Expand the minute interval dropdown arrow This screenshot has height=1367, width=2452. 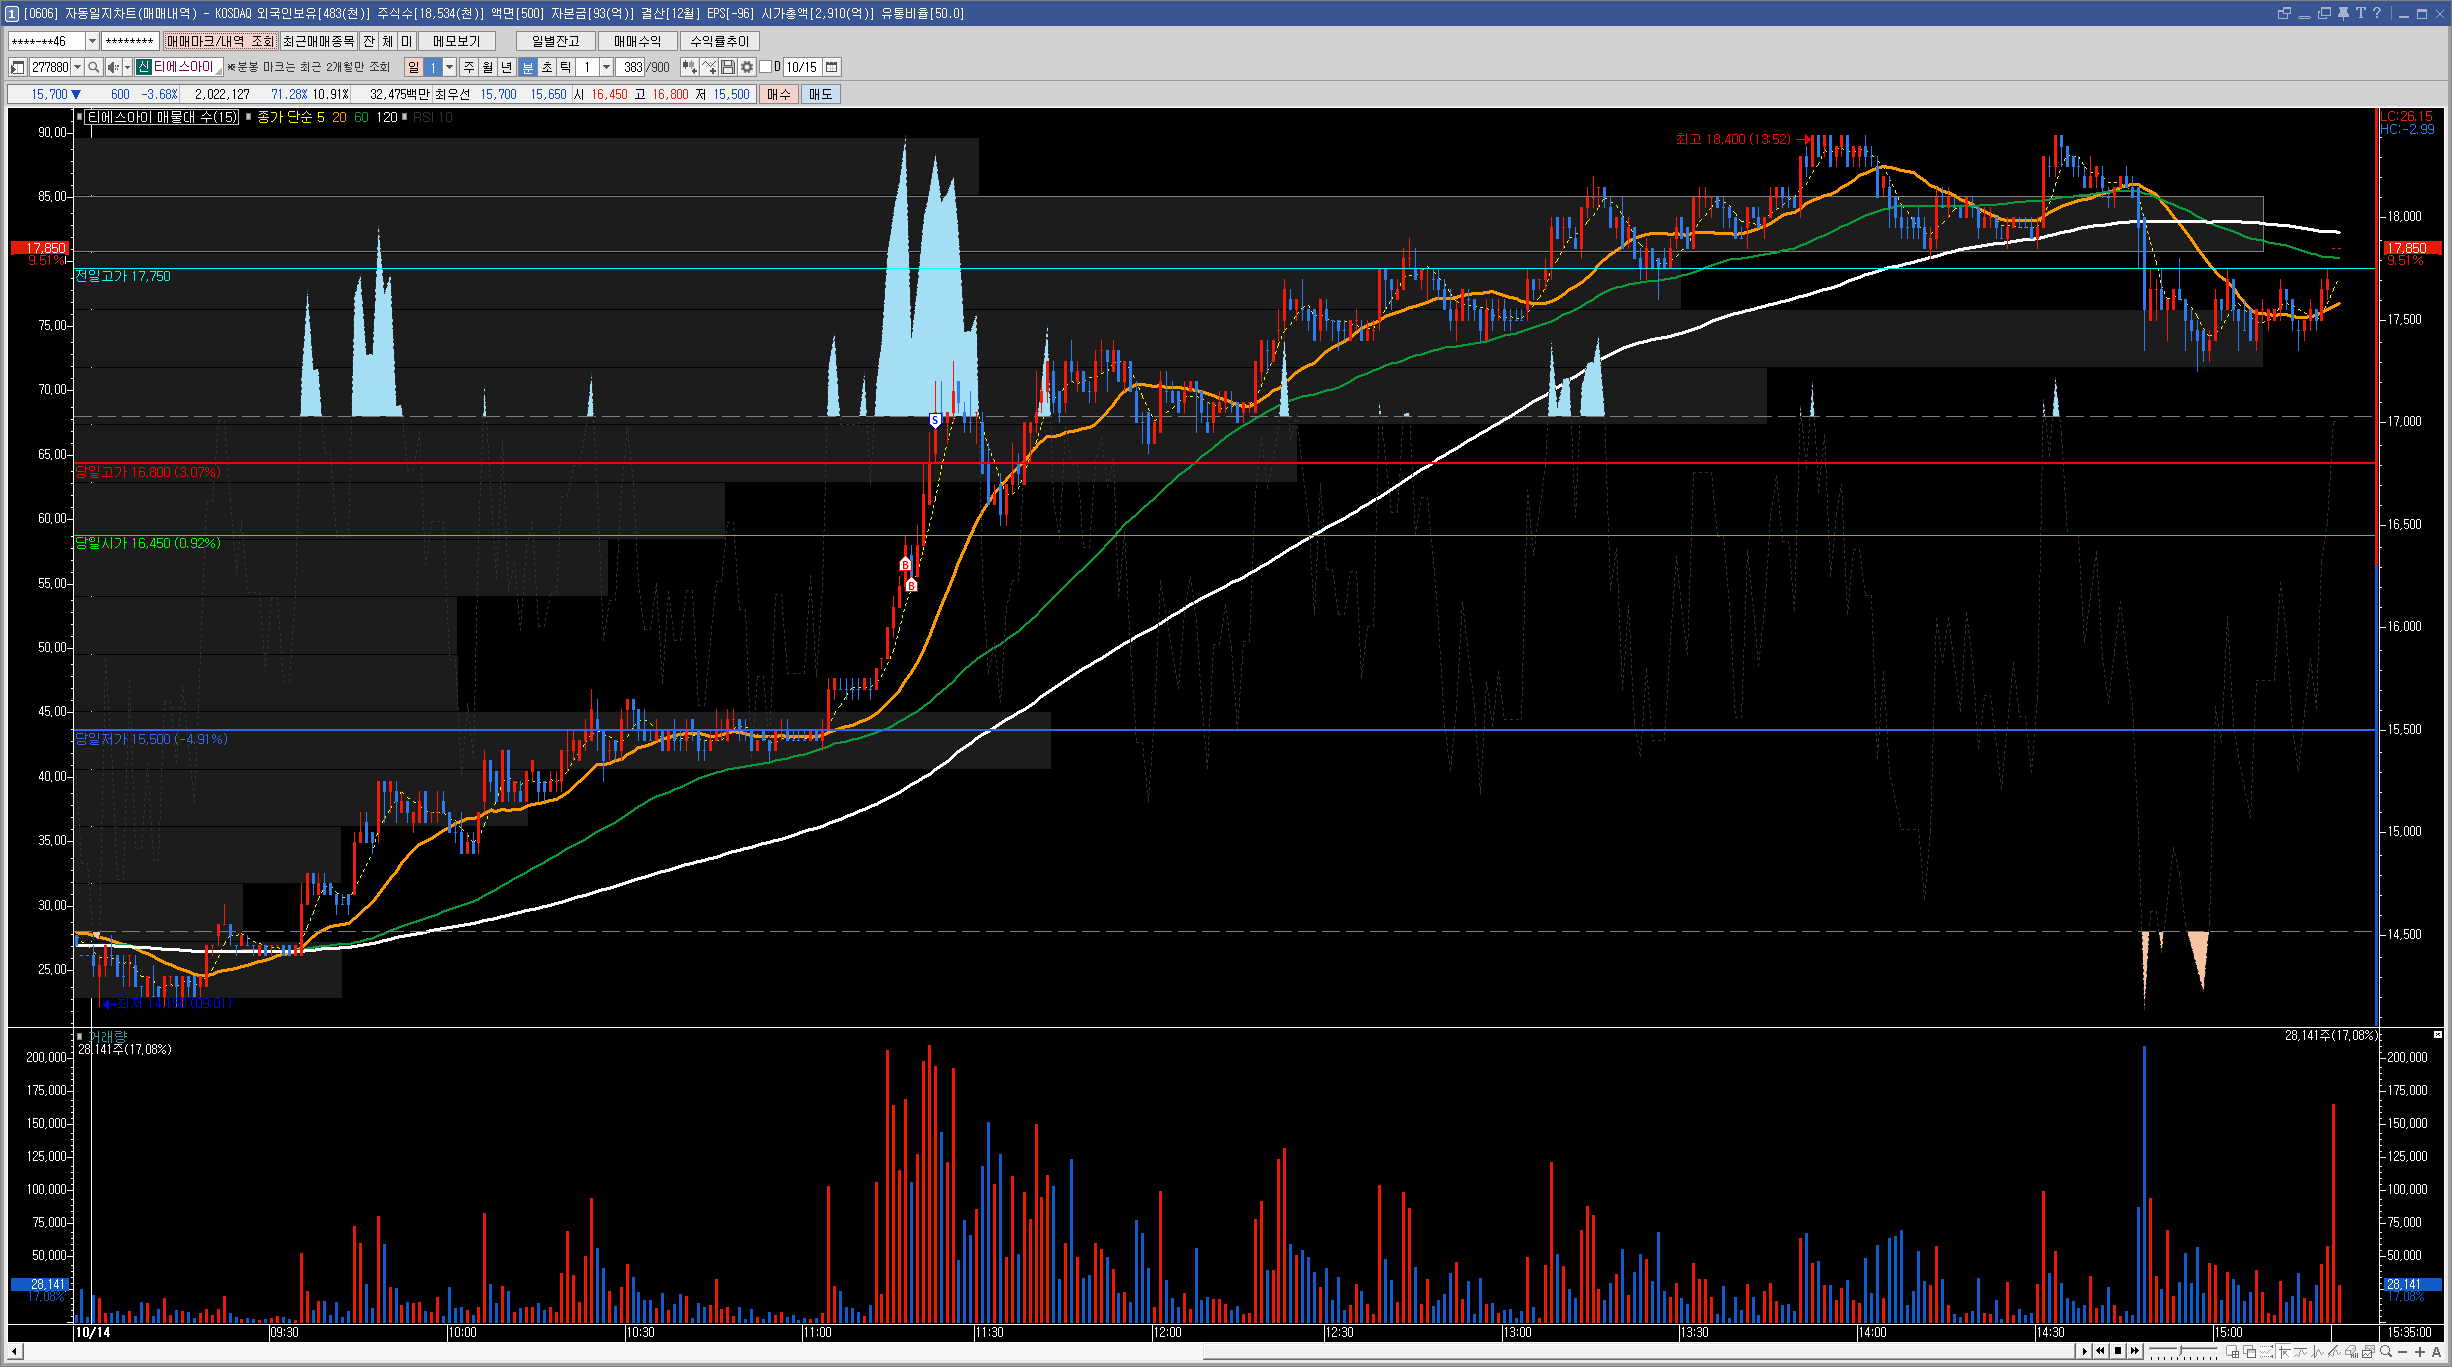click(606, 67)
